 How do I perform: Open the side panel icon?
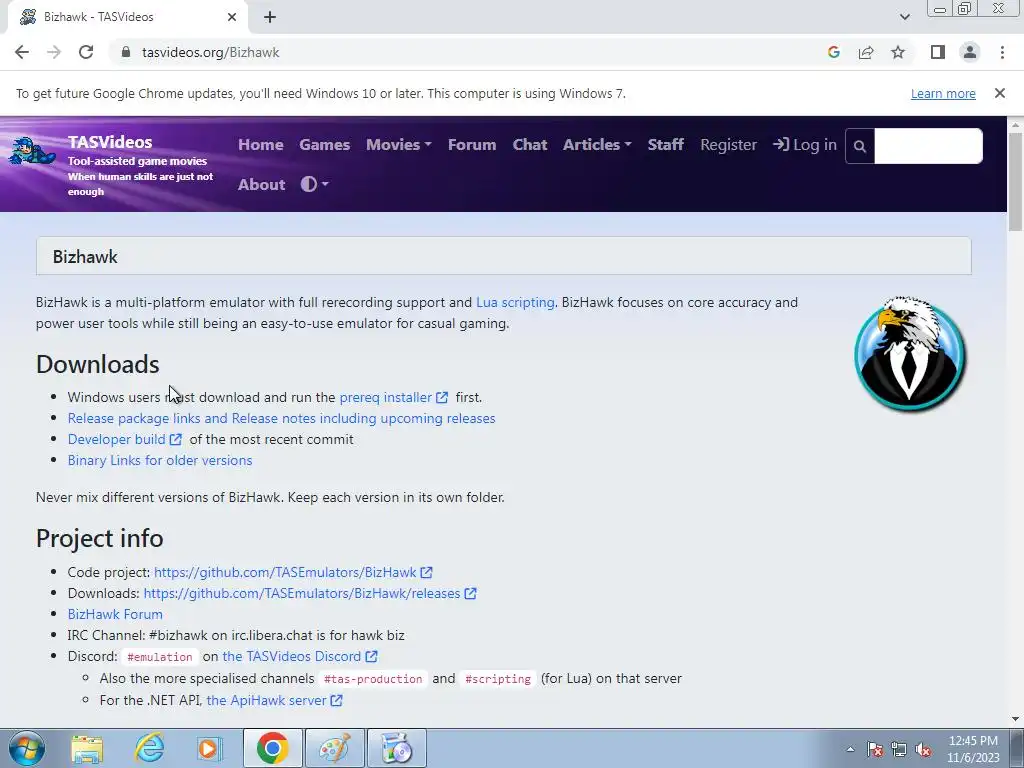938,52
